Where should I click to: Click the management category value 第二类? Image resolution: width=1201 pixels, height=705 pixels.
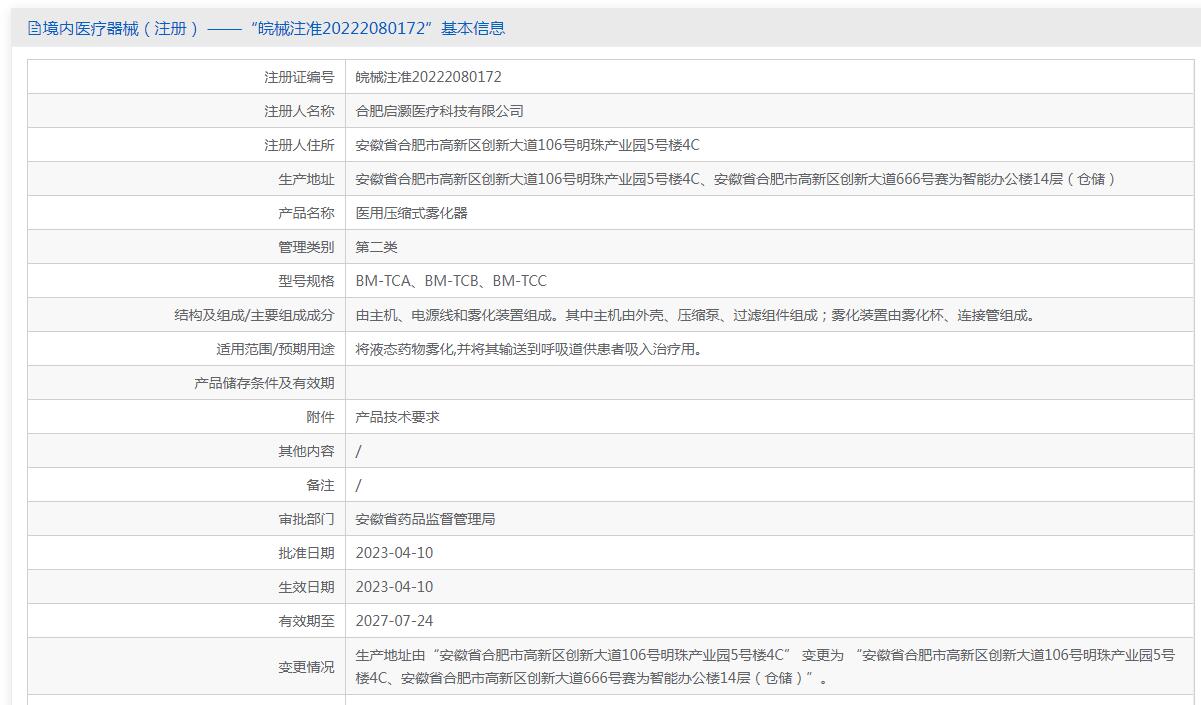coord(377,247)
